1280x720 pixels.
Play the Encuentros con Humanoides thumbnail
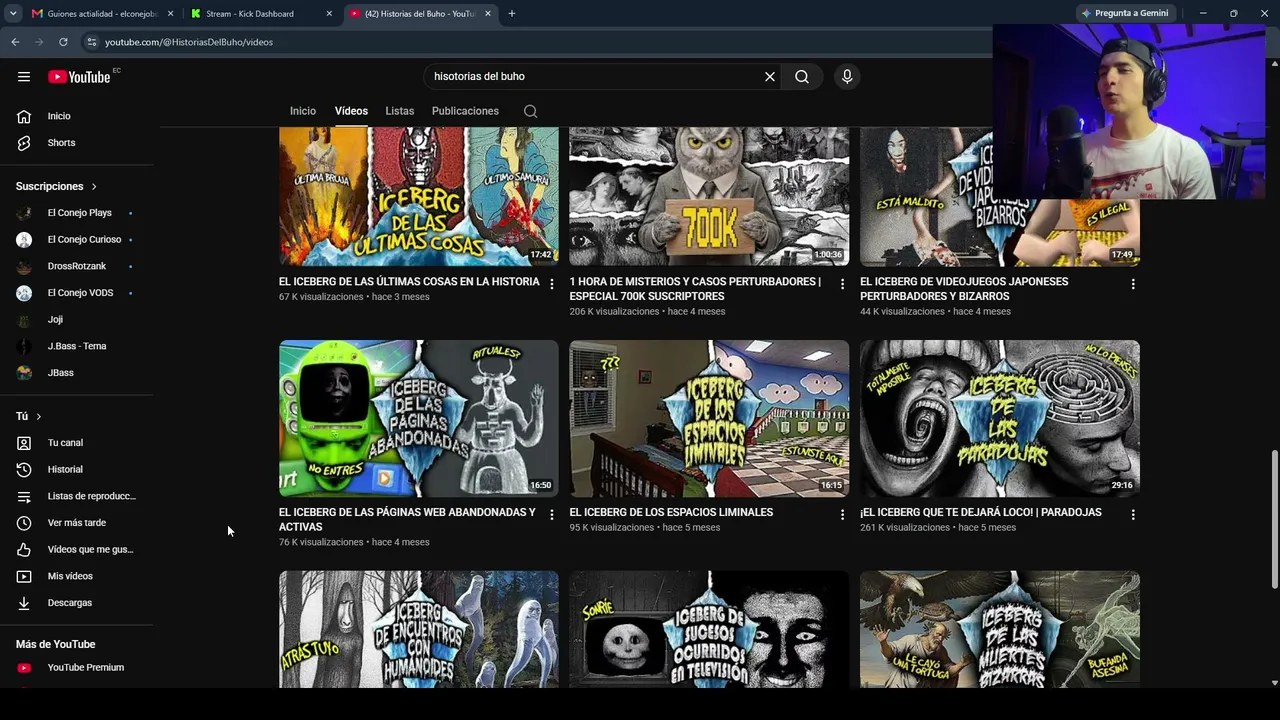point(419,629)
